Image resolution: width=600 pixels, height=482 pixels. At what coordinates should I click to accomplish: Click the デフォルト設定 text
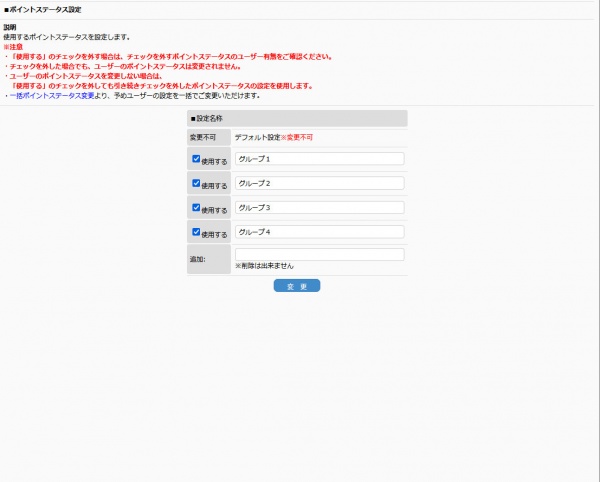pos(257,135)
